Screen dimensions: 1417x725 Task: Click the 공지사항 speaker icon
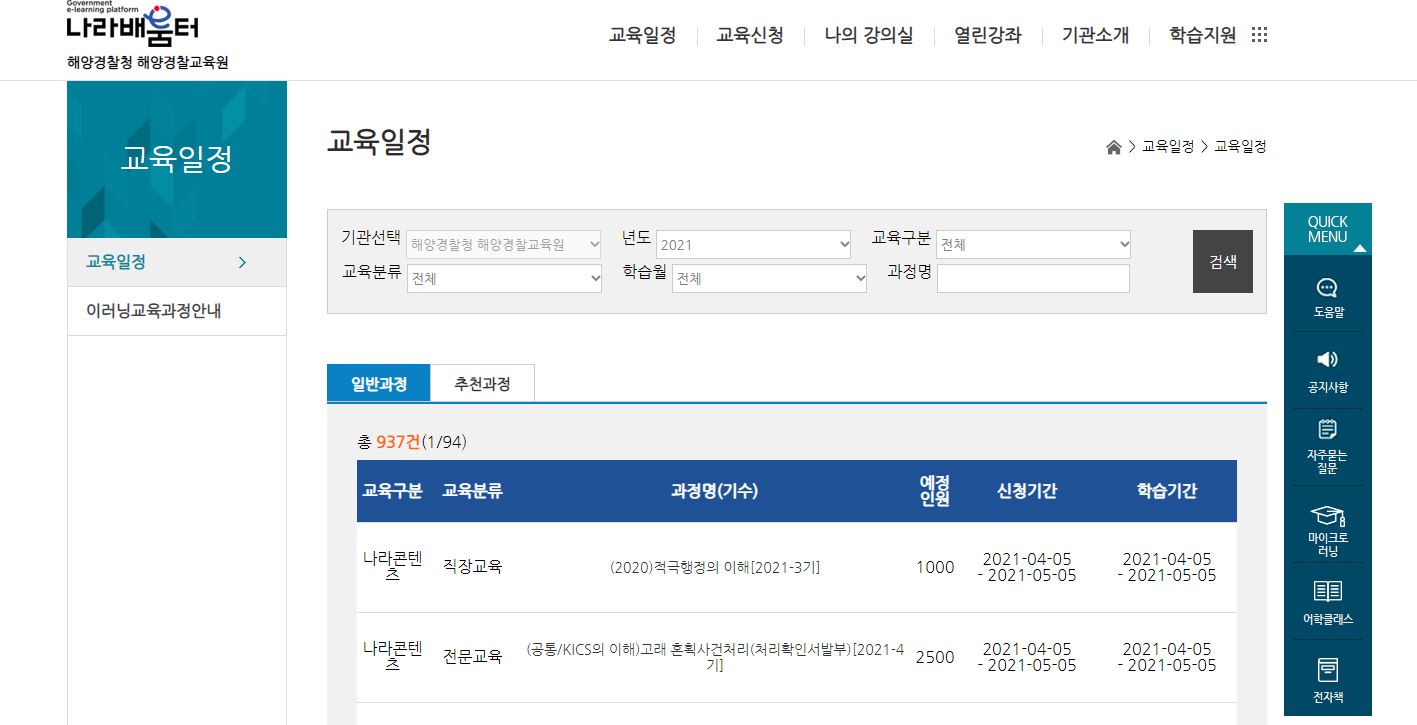(x=1327, y=371)
